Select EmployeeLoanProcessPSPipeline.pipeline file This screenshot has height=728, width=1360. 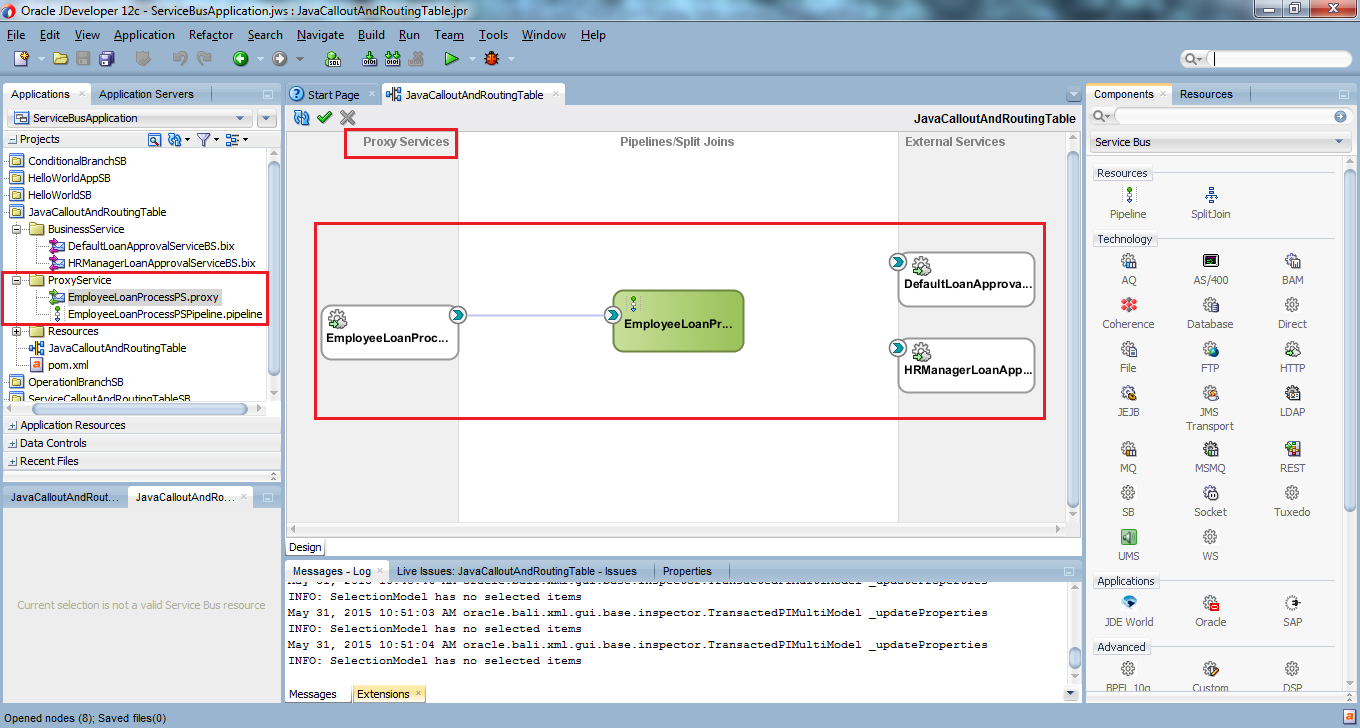[x=165, y=314]
